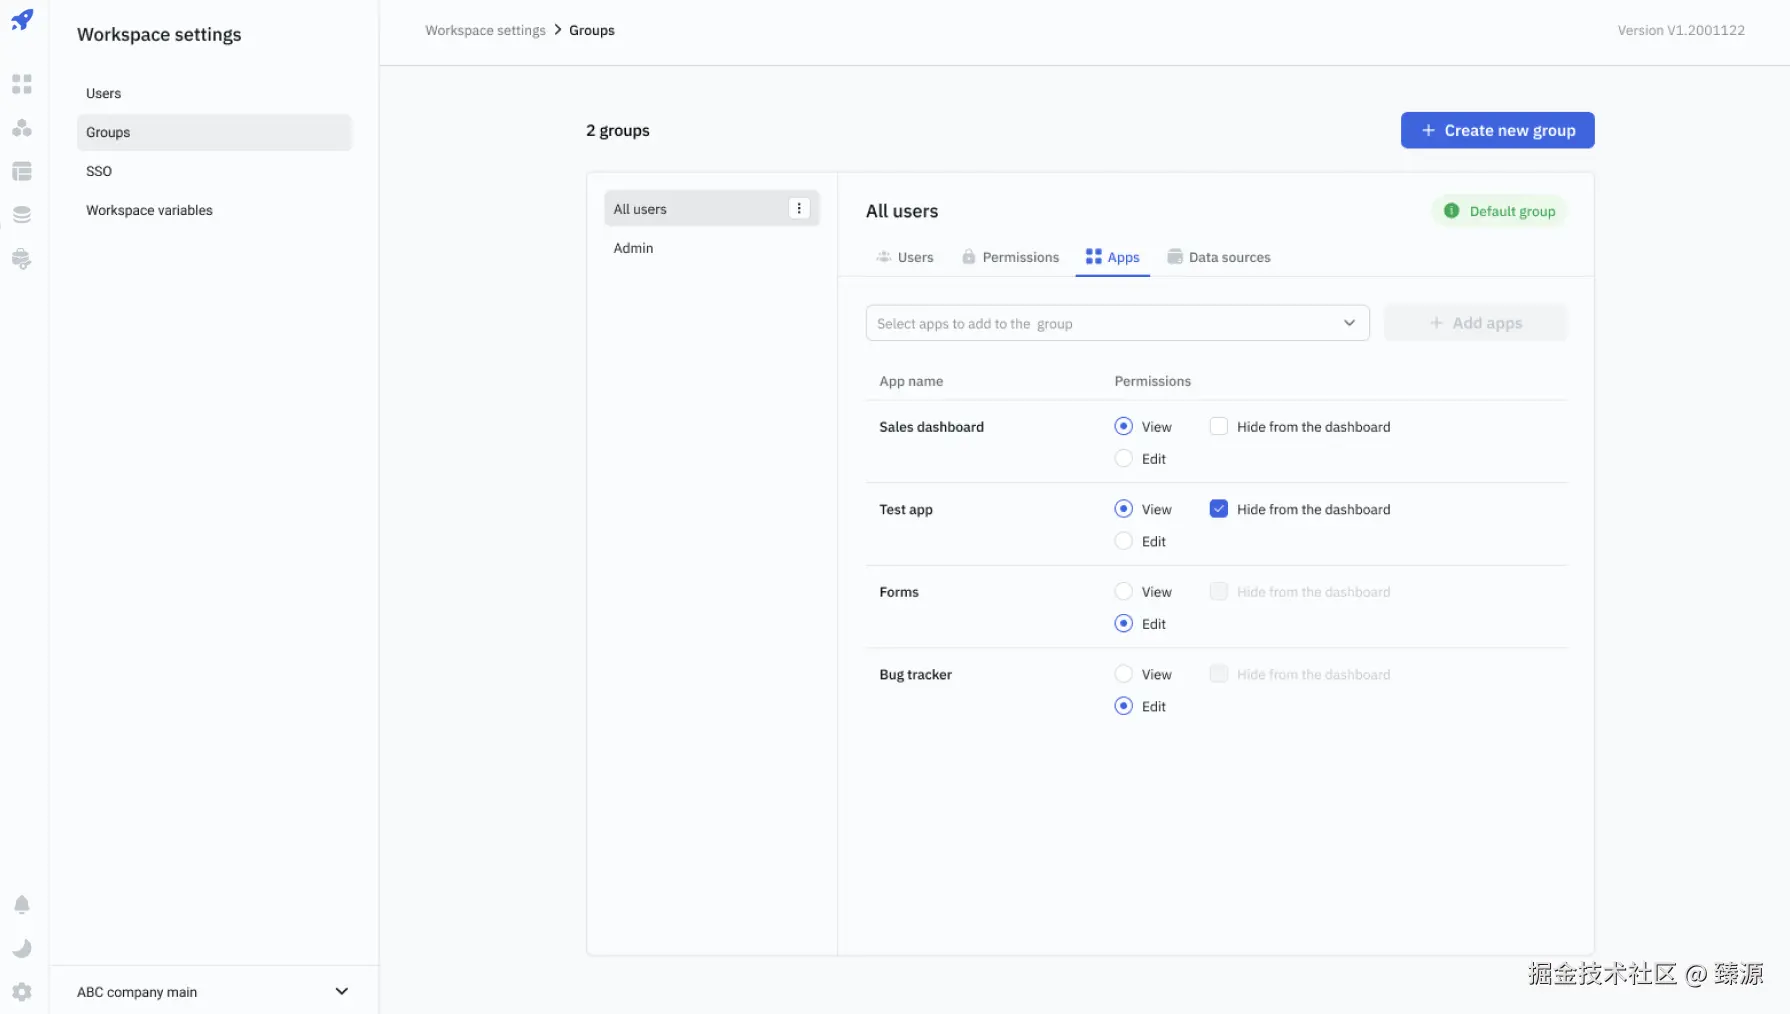Click the Create new group button
The height and width of the screenshot is (1014, 1790).
point(1497,131)
